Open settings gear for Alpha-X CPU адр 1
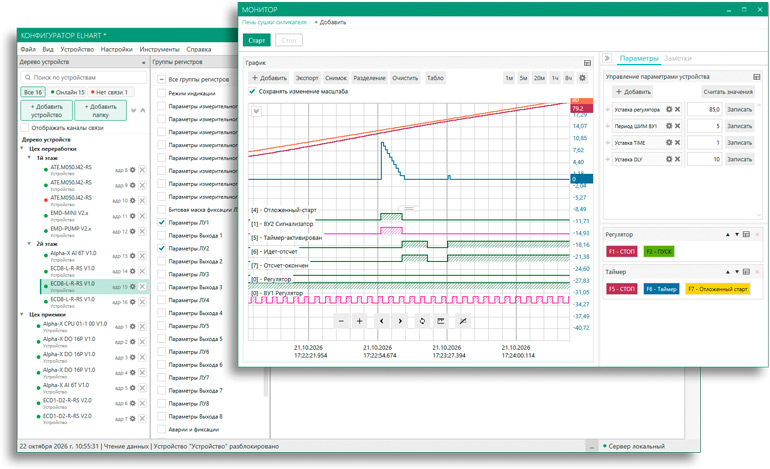 [x=132, y=327]
